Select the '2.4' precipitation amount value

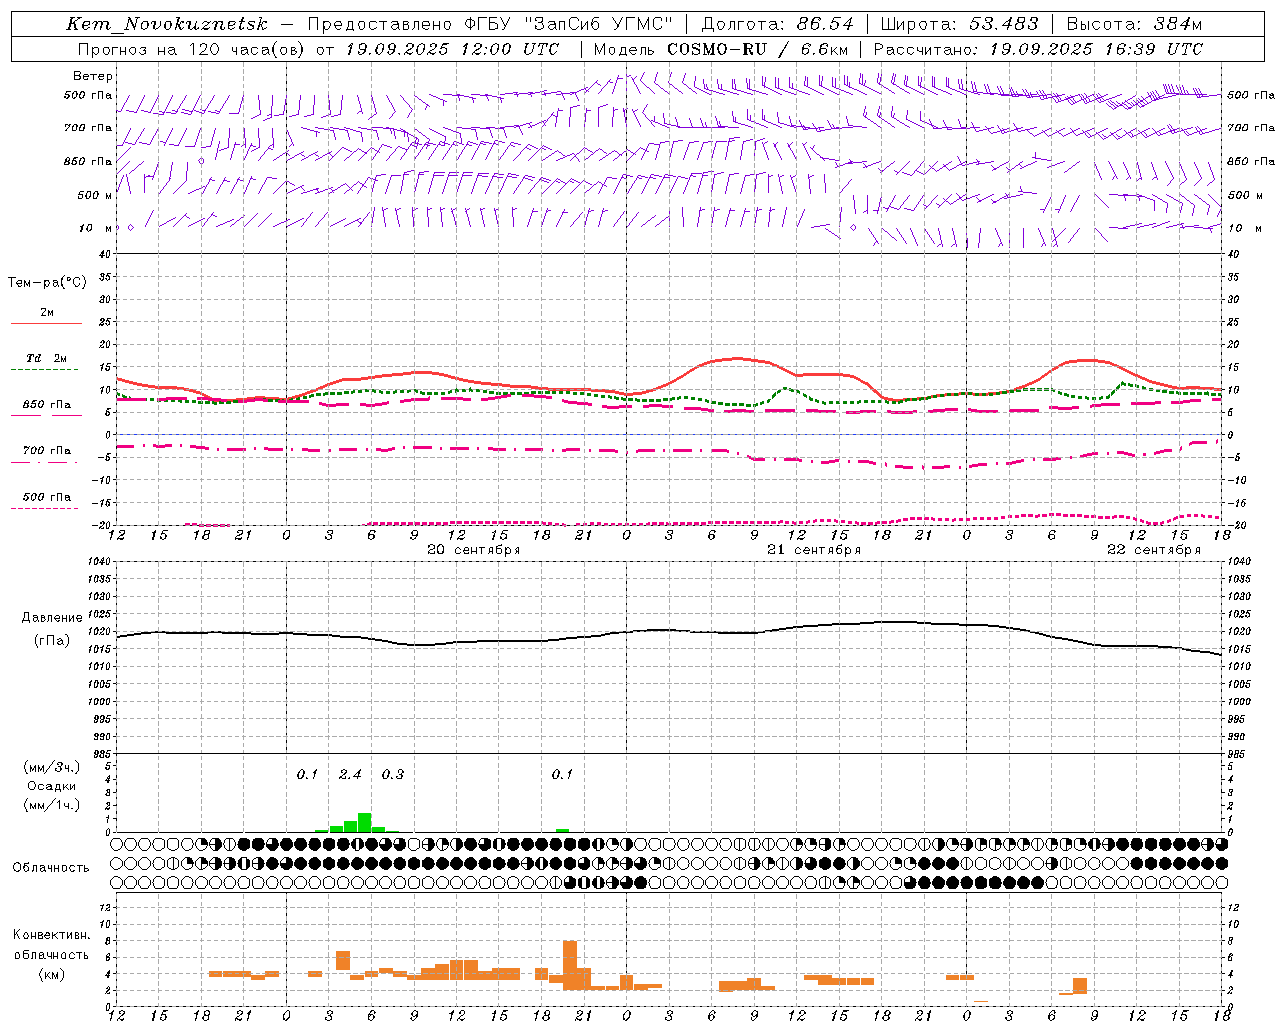(x=350, y=774)
